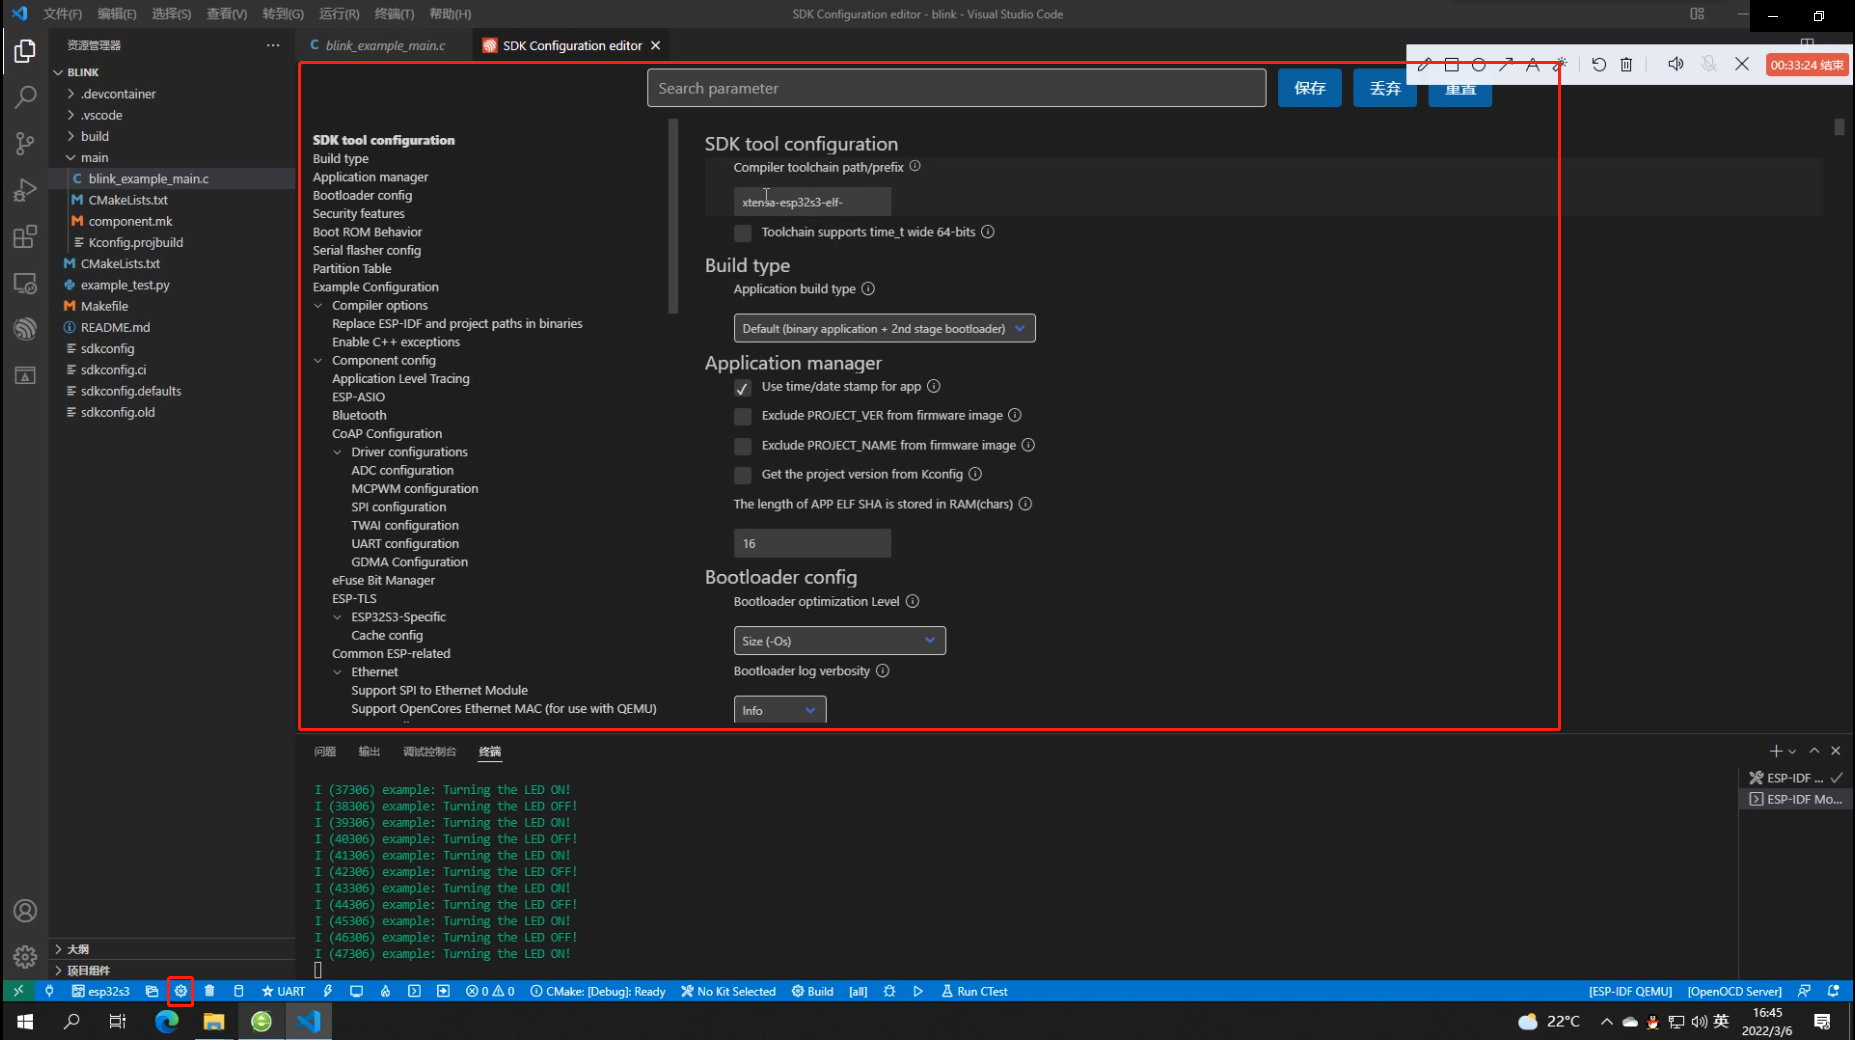Click the ESP-IDF full clean trash icon
The width and height of the screenshot is (1855, 1040).
pyautogui.click(x=209, y=991)
